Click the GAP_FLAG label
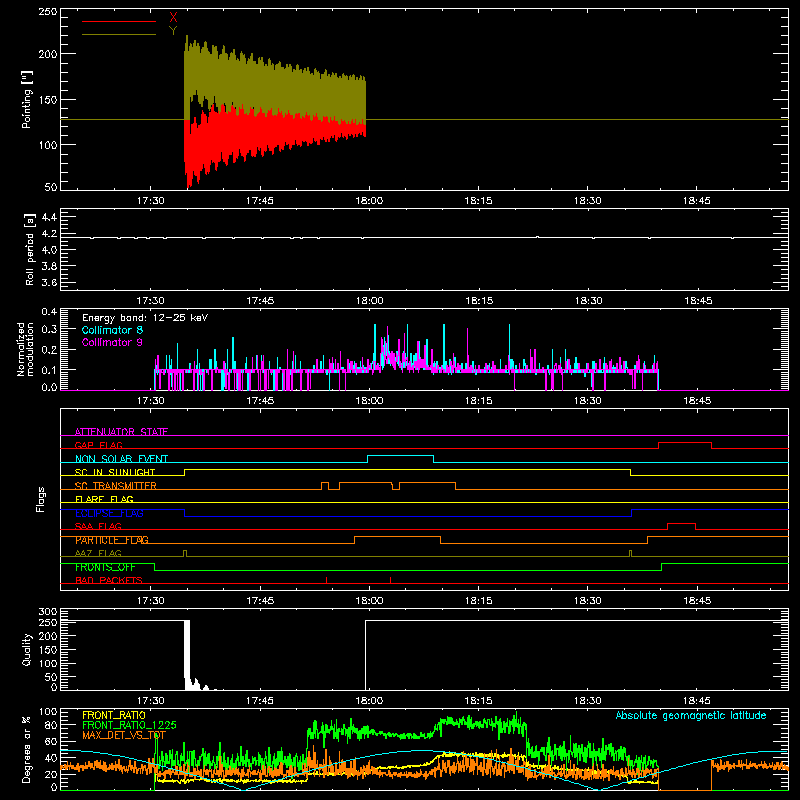The image size is (800, 800). click(98, 445)
